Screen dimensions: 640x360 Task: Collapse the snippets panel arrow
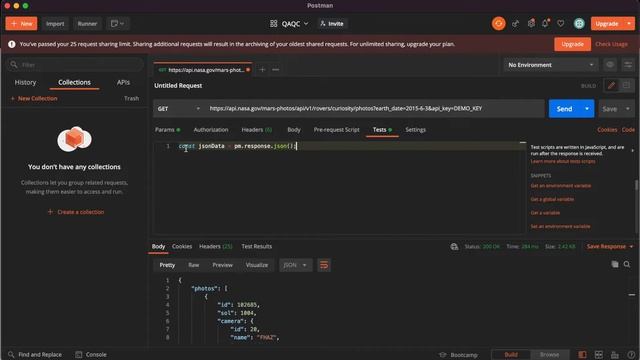(632, 151)
